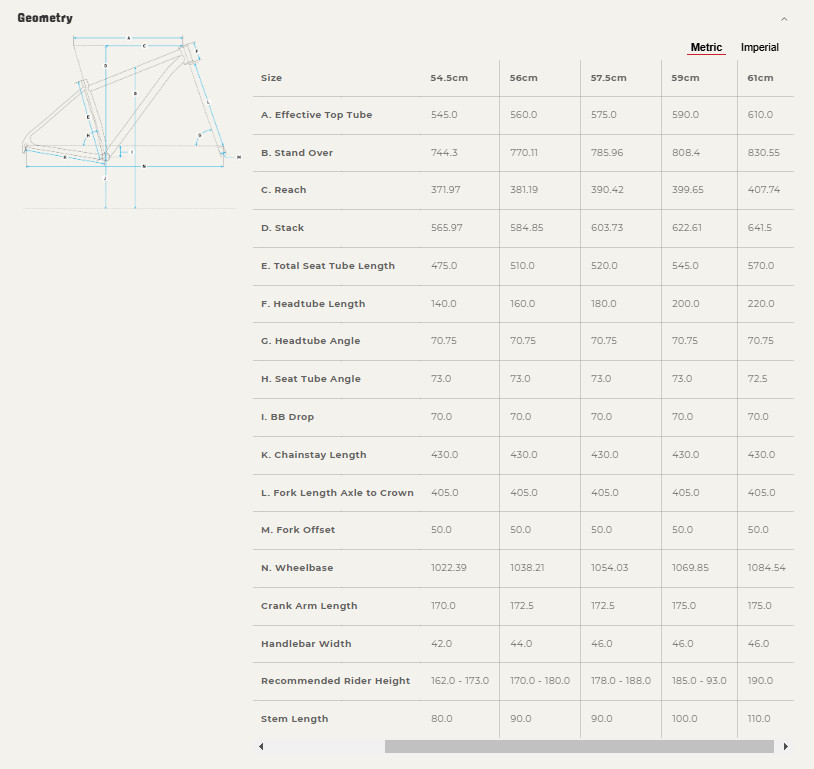The height and width of the screenshot is (769, 814).
Task: Select the 57.5cm size column header
Action: [x=608, y=78]
